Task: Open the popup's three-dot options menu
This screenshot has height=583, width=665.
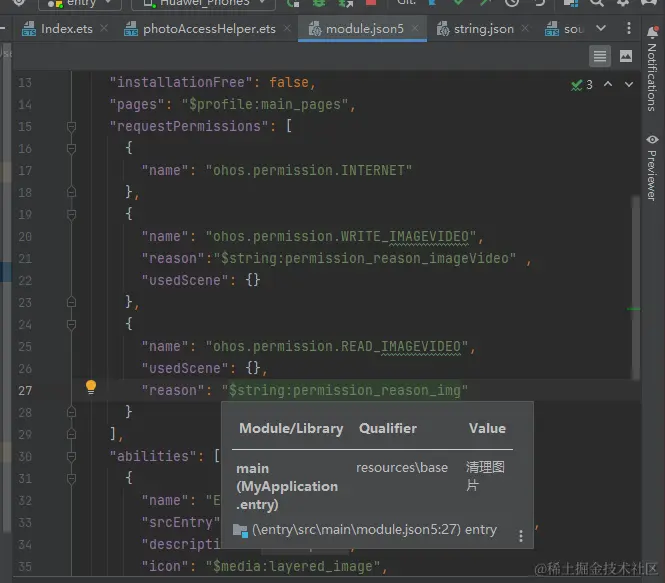Action: [x=521, y=536]
